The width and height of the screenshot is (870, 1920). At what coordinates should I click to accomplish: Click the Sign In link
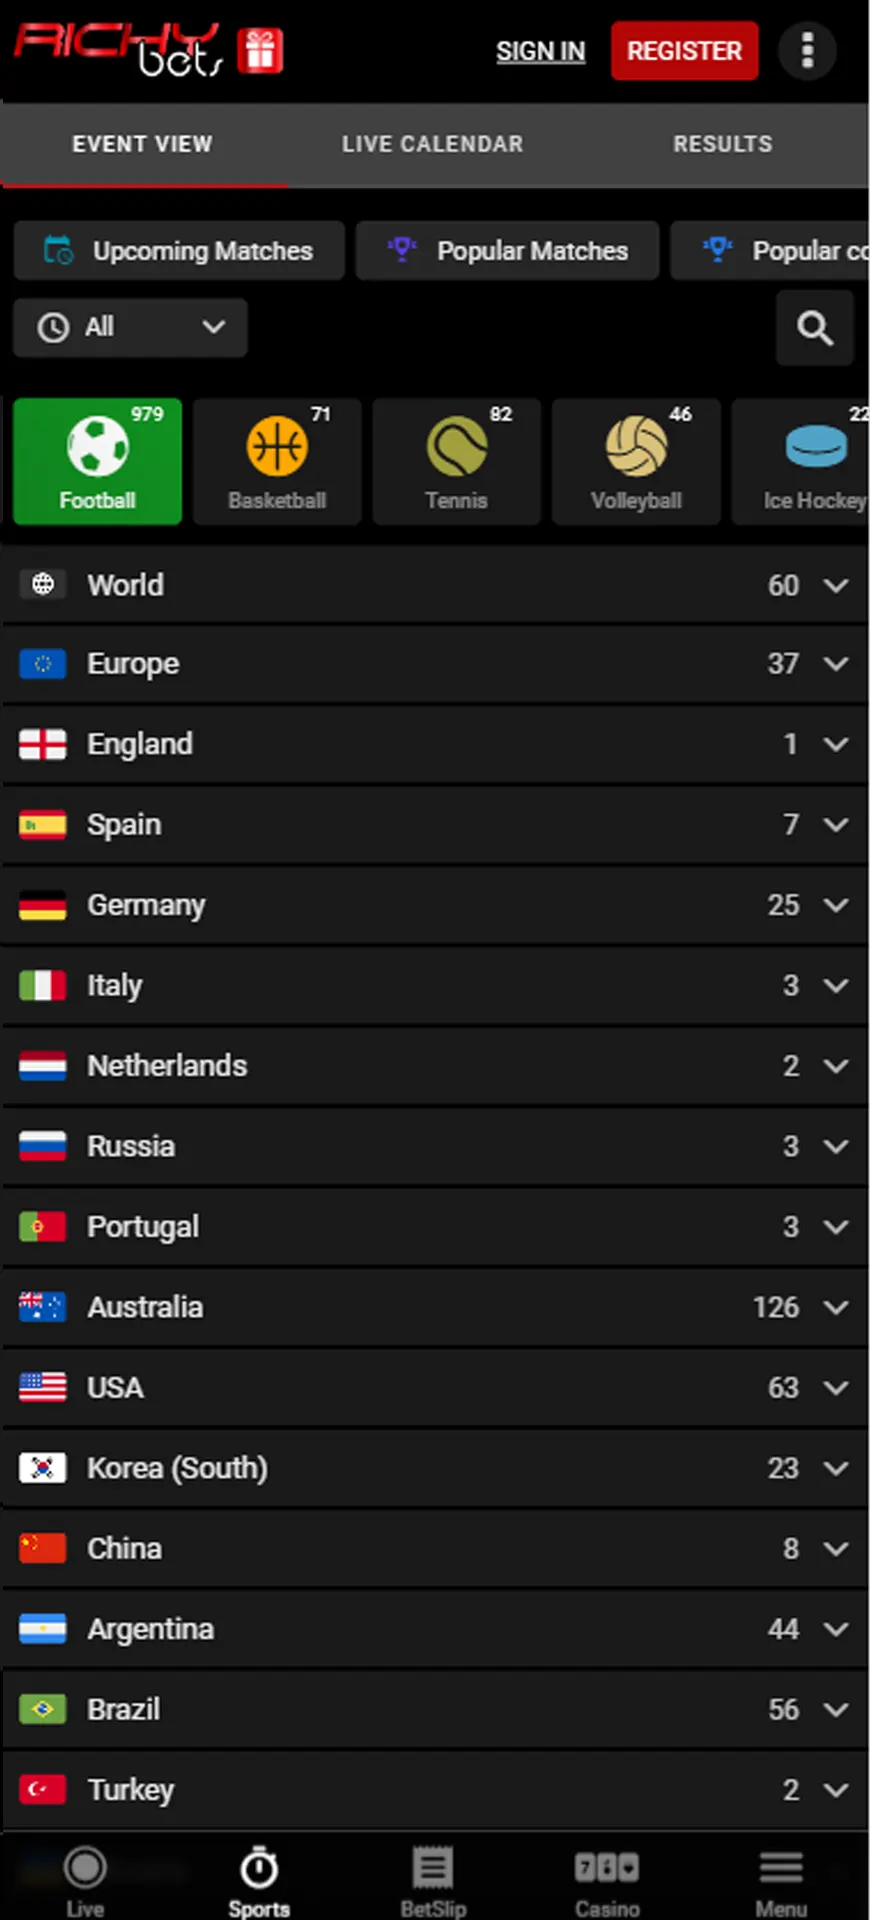[x=540, y=51]
